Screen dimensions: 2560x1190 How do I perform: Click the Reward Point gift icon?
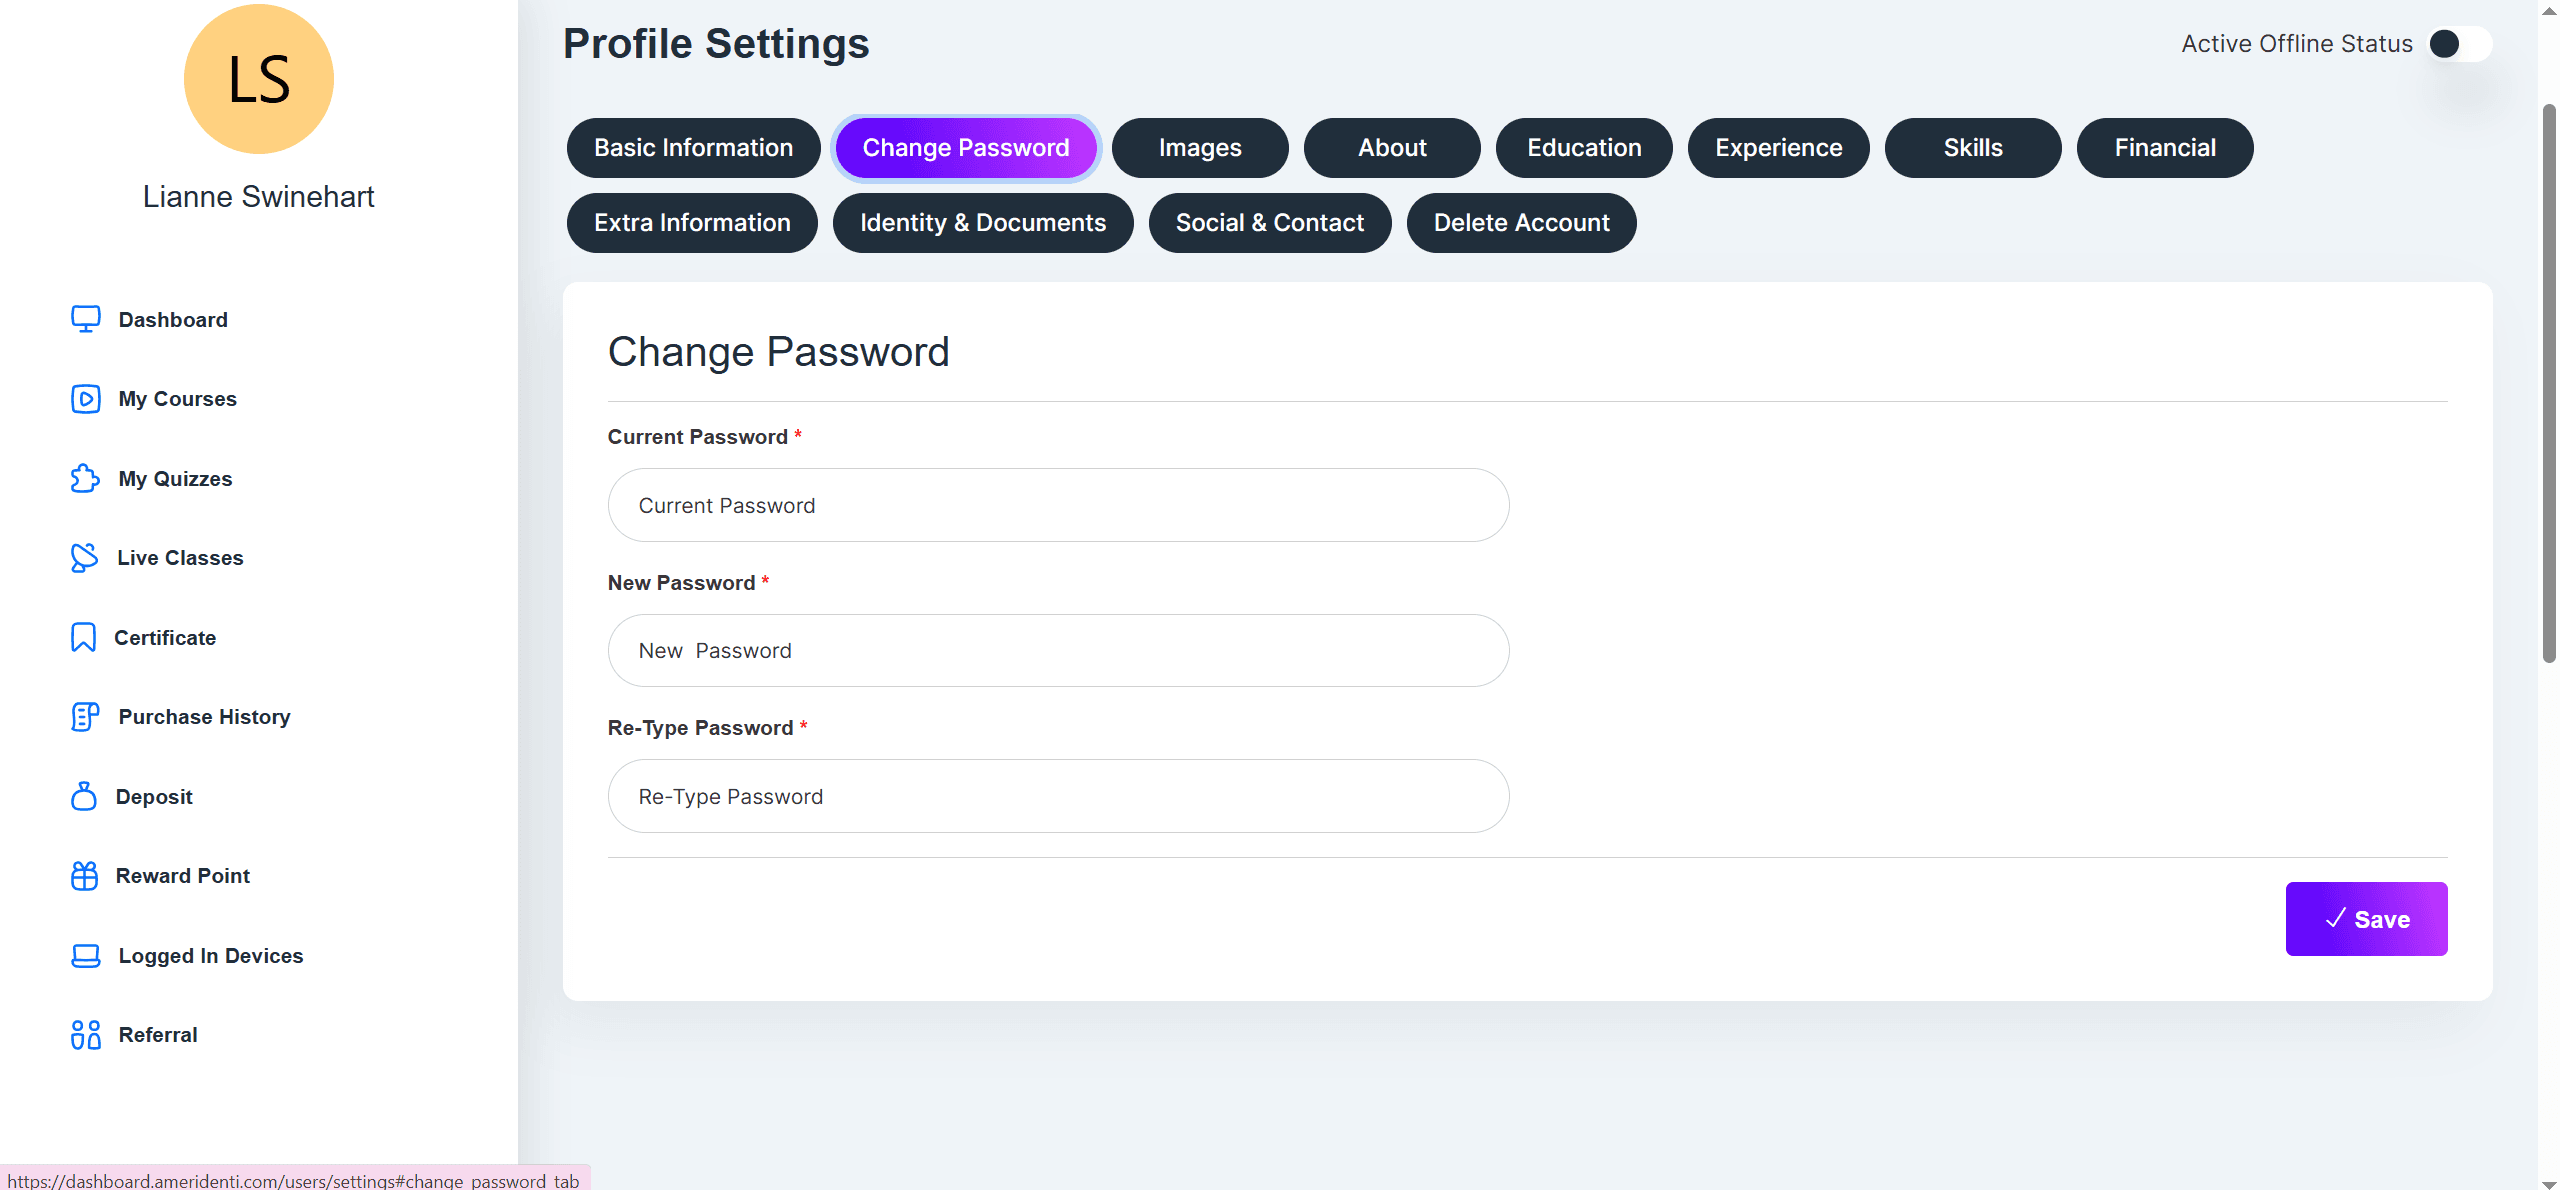(84, 876)
